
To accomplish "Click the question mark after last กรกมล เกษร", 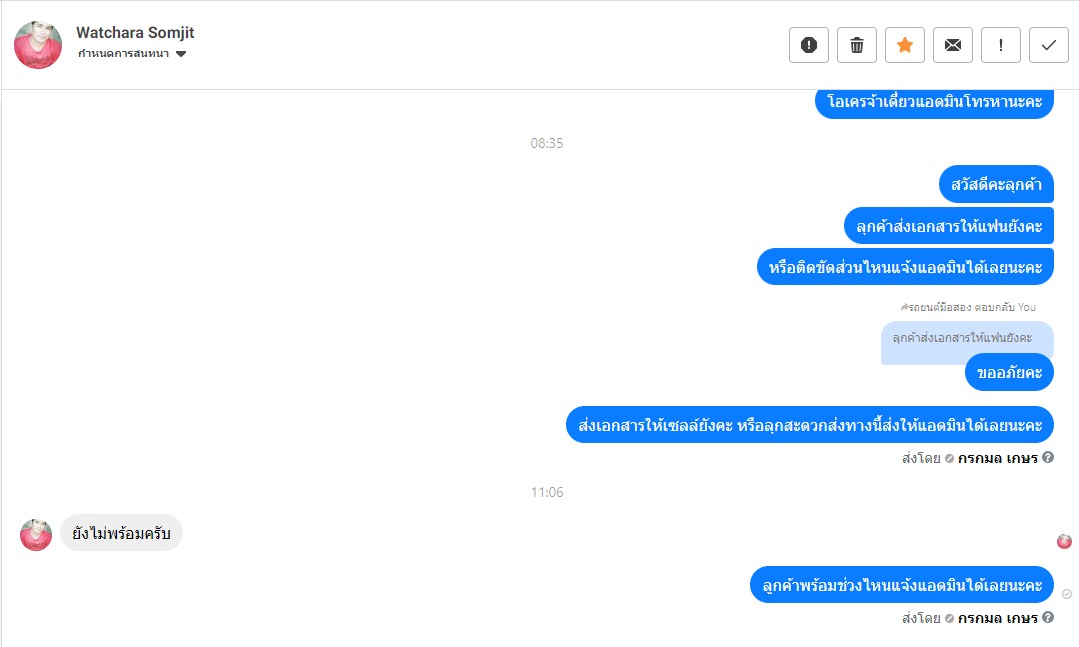I will click(1048, 617).
